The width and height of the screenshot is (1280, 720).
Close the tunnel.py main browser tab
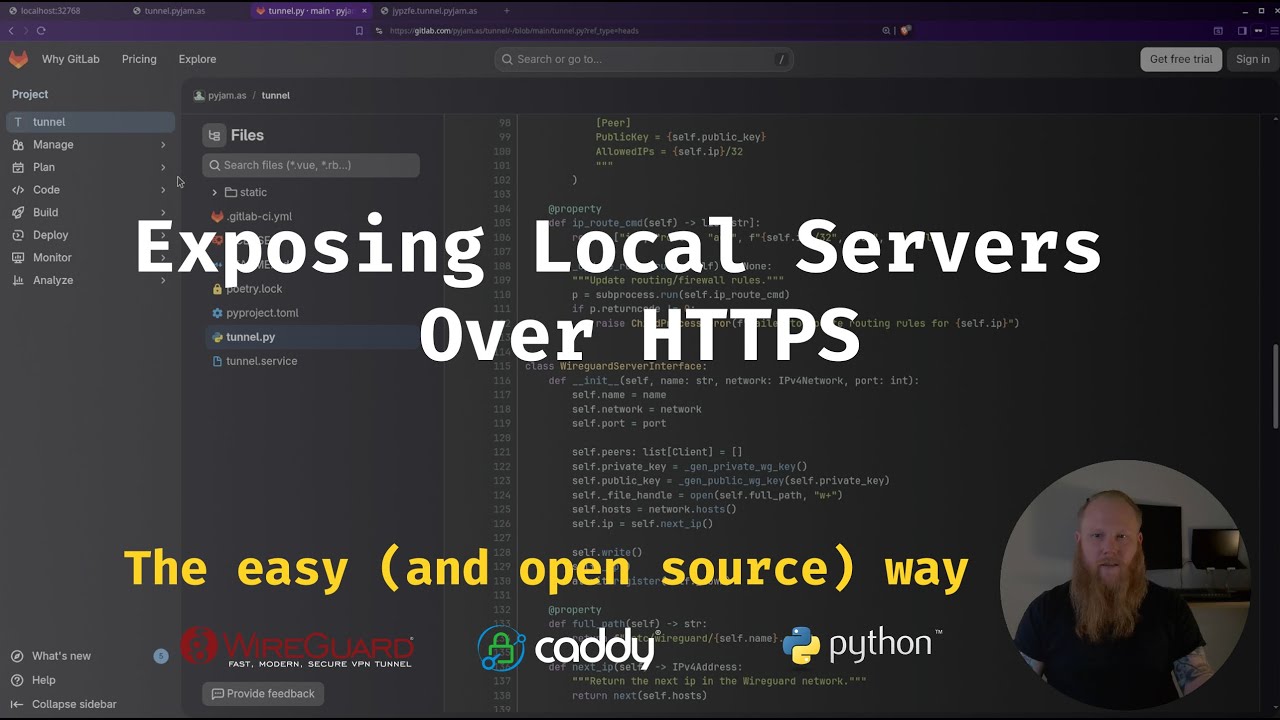click(x=363, y=11)
